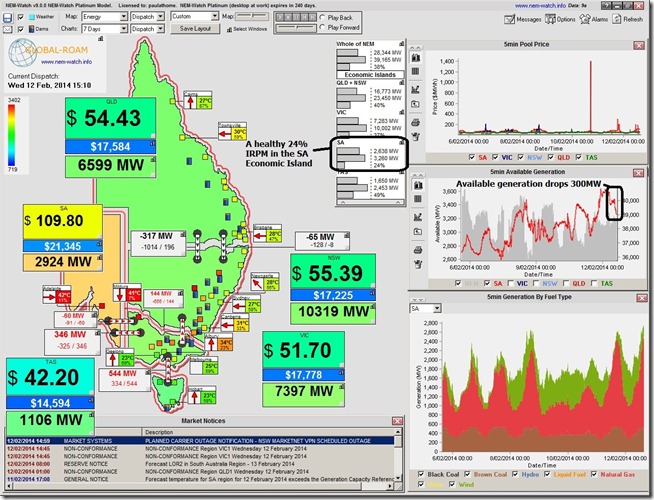Collapse the Available Generation toolbar chevrons
Screen dimensions: 654x500
418,175
